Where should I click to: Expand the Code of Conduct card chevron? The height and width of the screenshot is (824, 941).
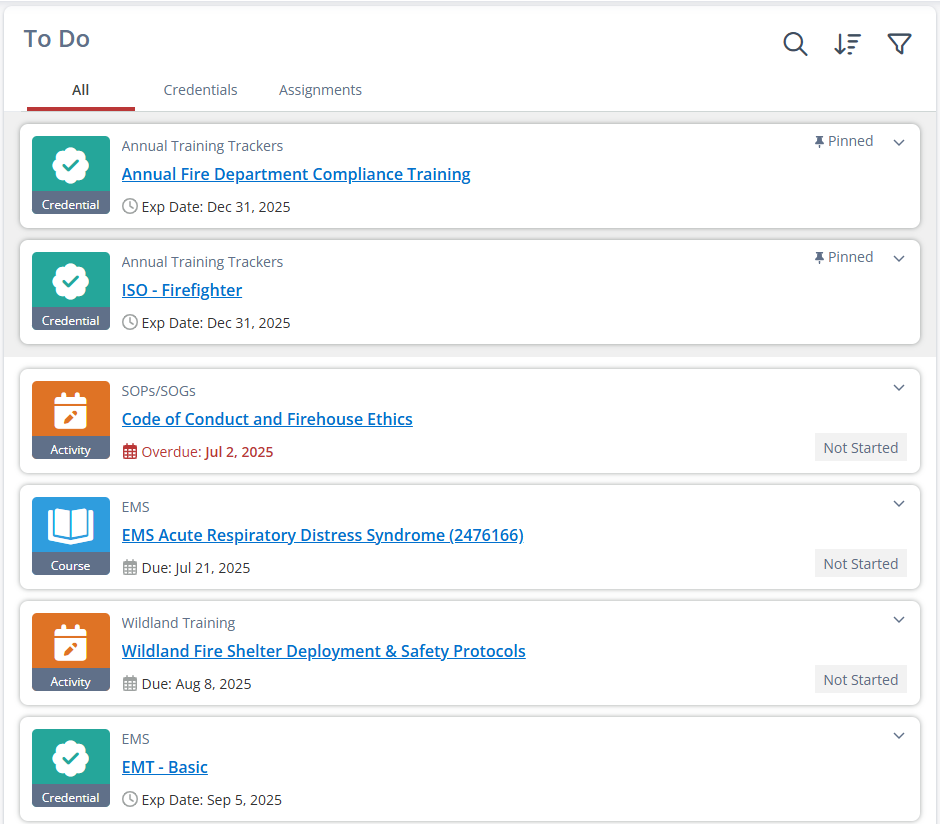[x=899, y=388]
